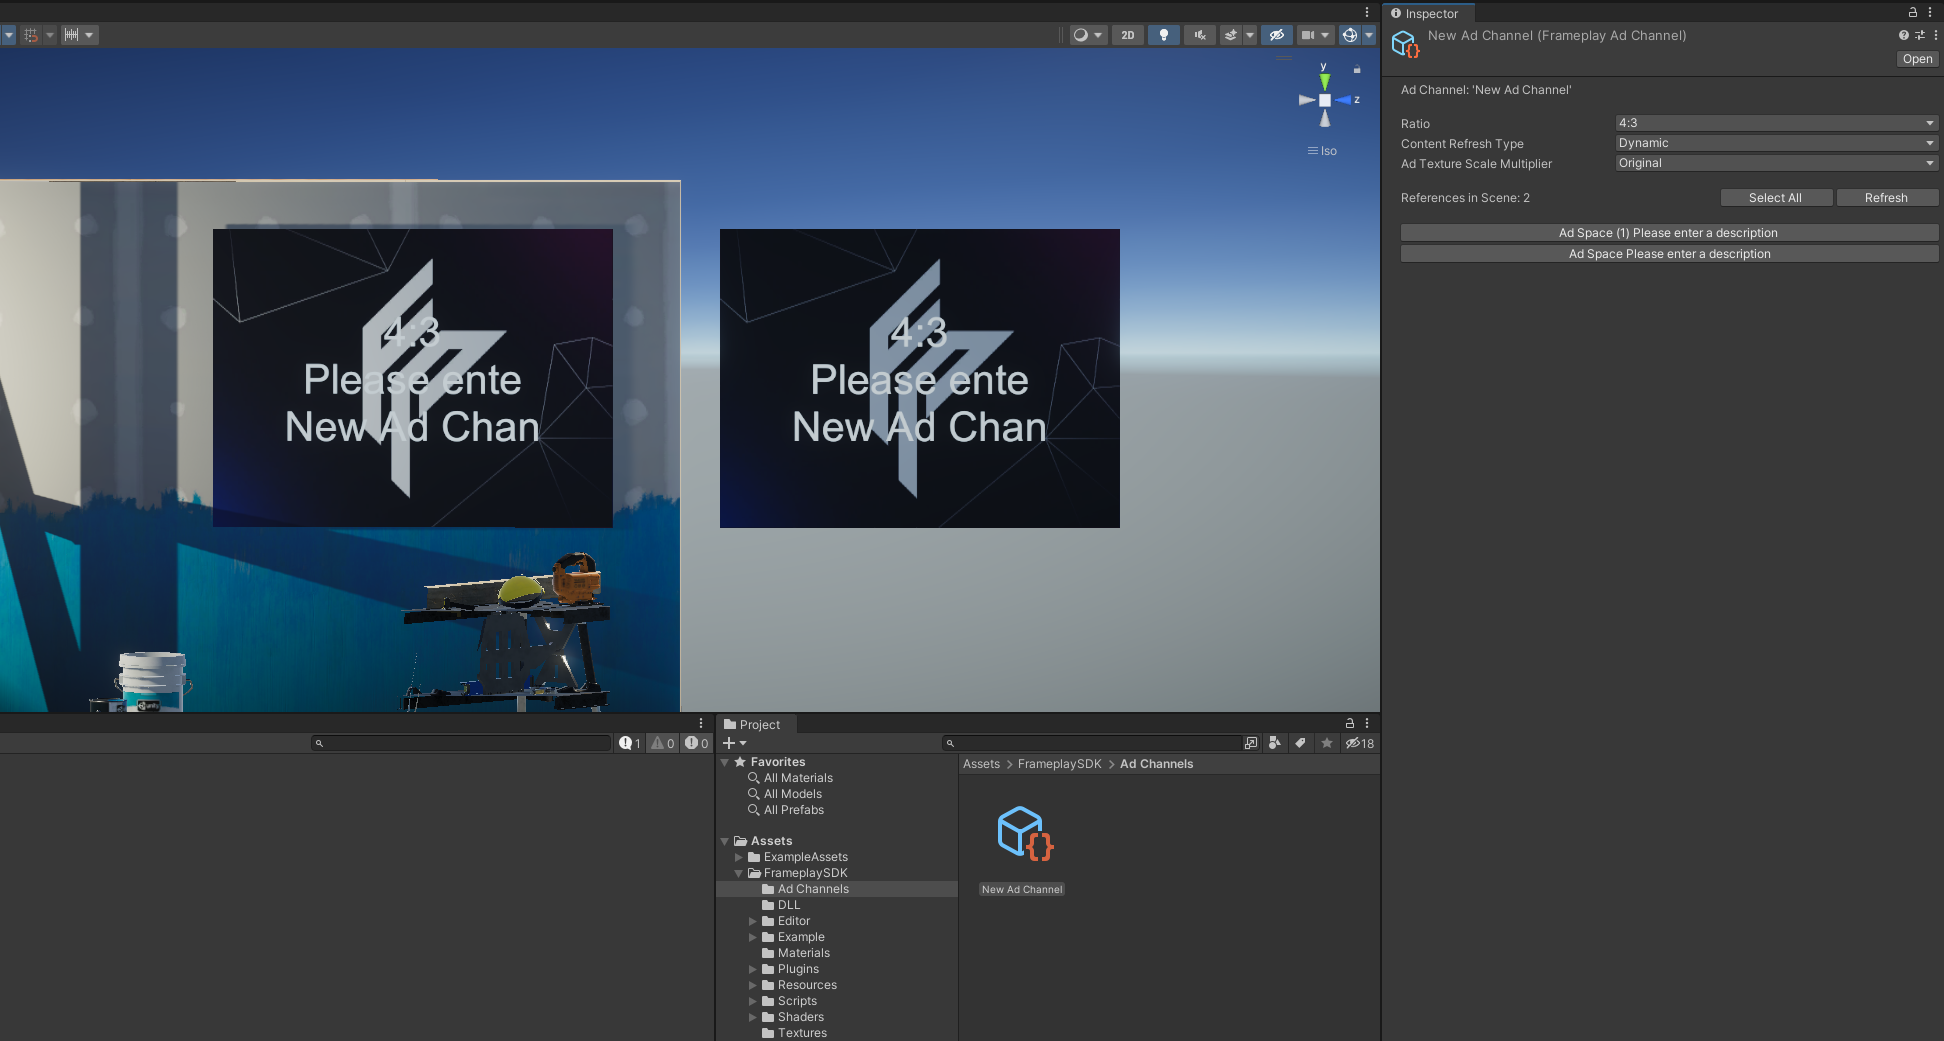Collapse the Assets folder tree
1944x1041 pixels.
(x=725, y=841)
